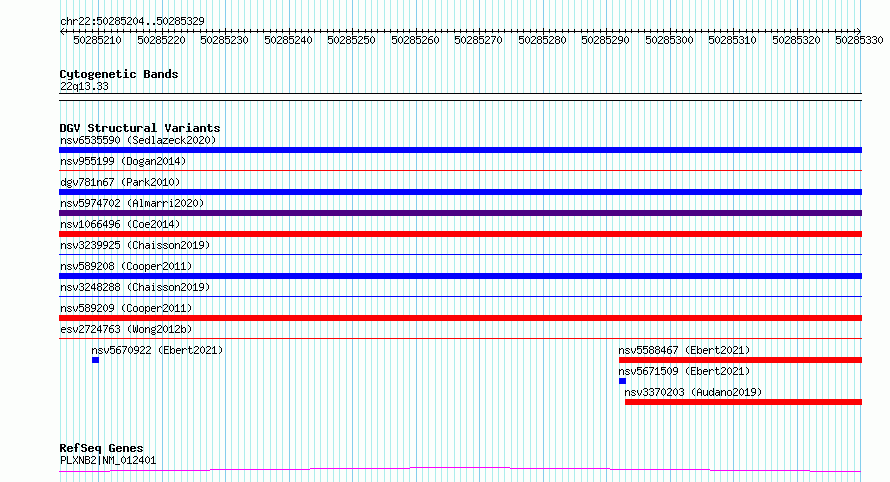Open variant nsv589208 (Cooper2011) label
Screen dimensions: 890x482
pyautogui.click(x=126, y=266)
